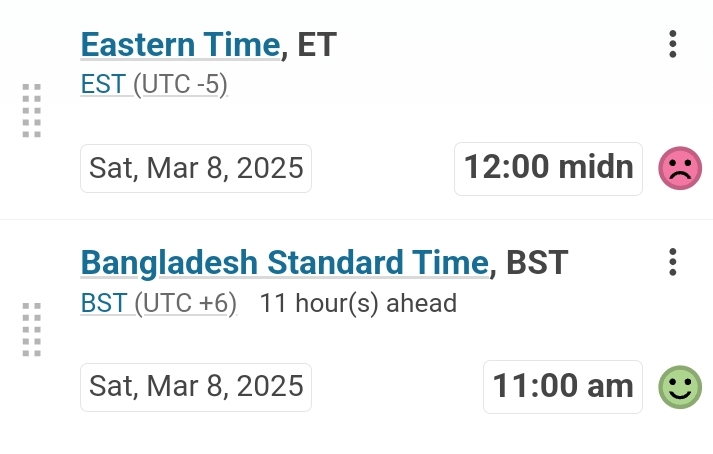Select the 11:00 am time field
713x454 pixels.
coord(563,387)
